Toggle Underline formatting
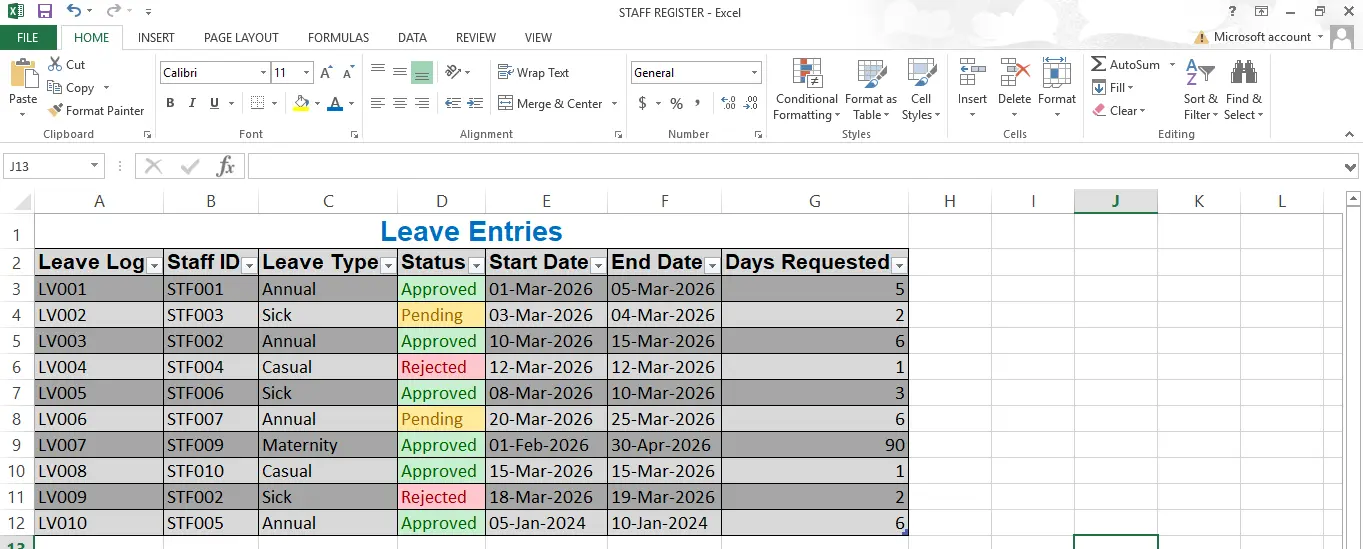The height and width of the screenshot is (549, 1363). pyautogui.click(x=214, y=103)
